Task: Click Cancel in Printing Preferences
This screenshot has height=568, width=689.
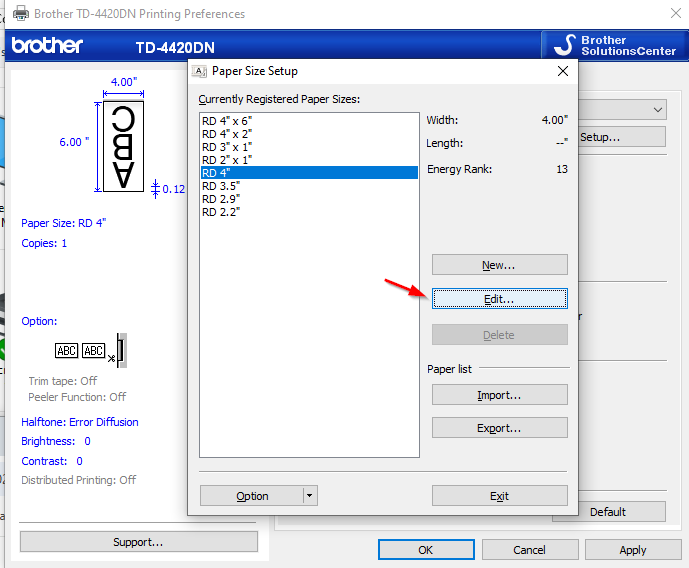Action: click(530, 550)
